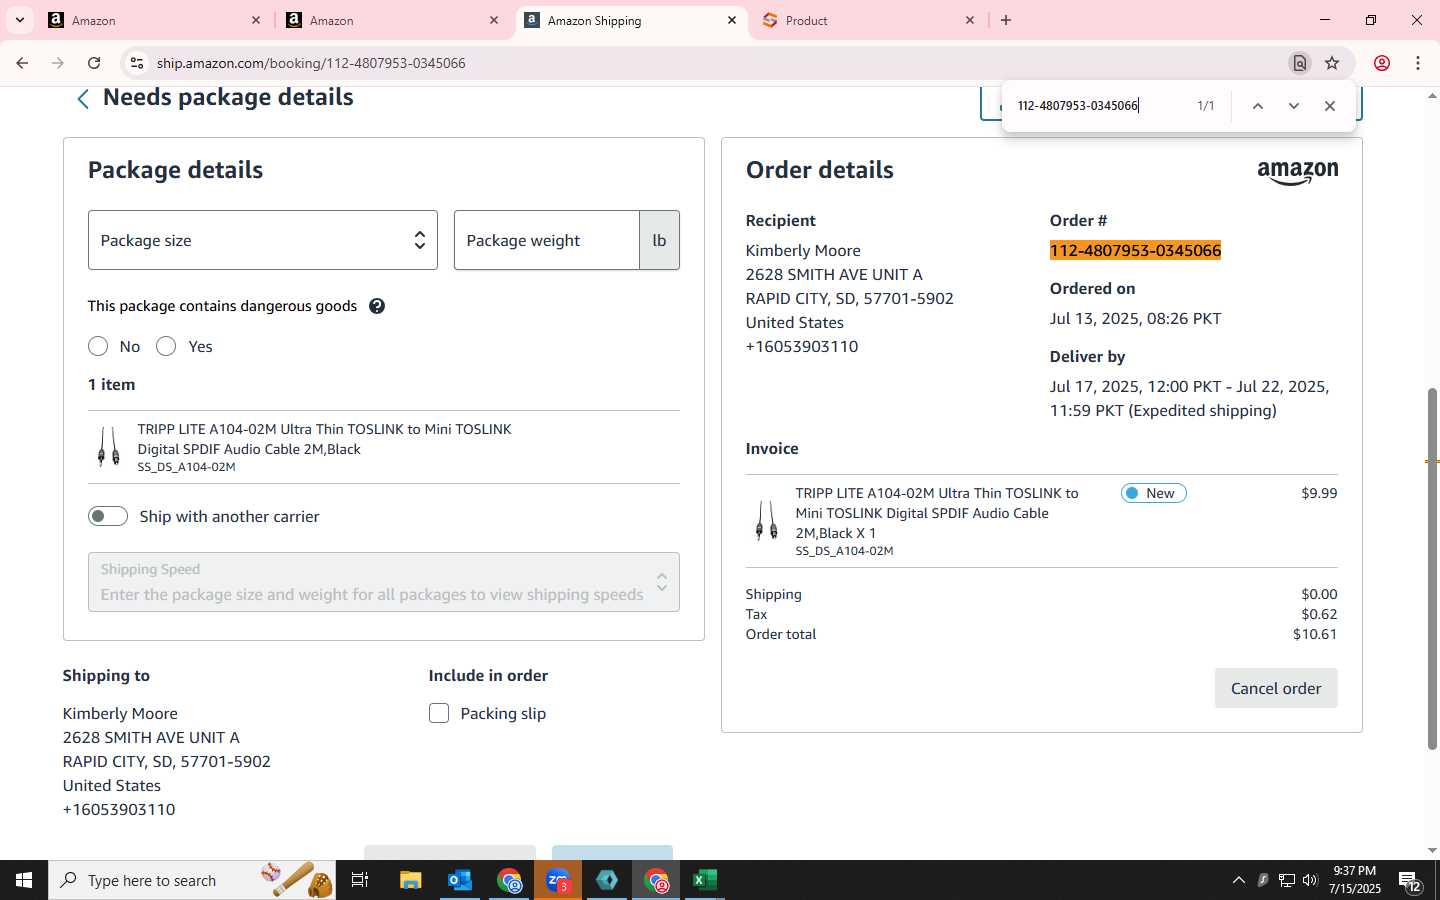Viewport: 1440px width, 900px height.
Task: Click the vertical page scrollbar thumb
Action: point(1432,568)
